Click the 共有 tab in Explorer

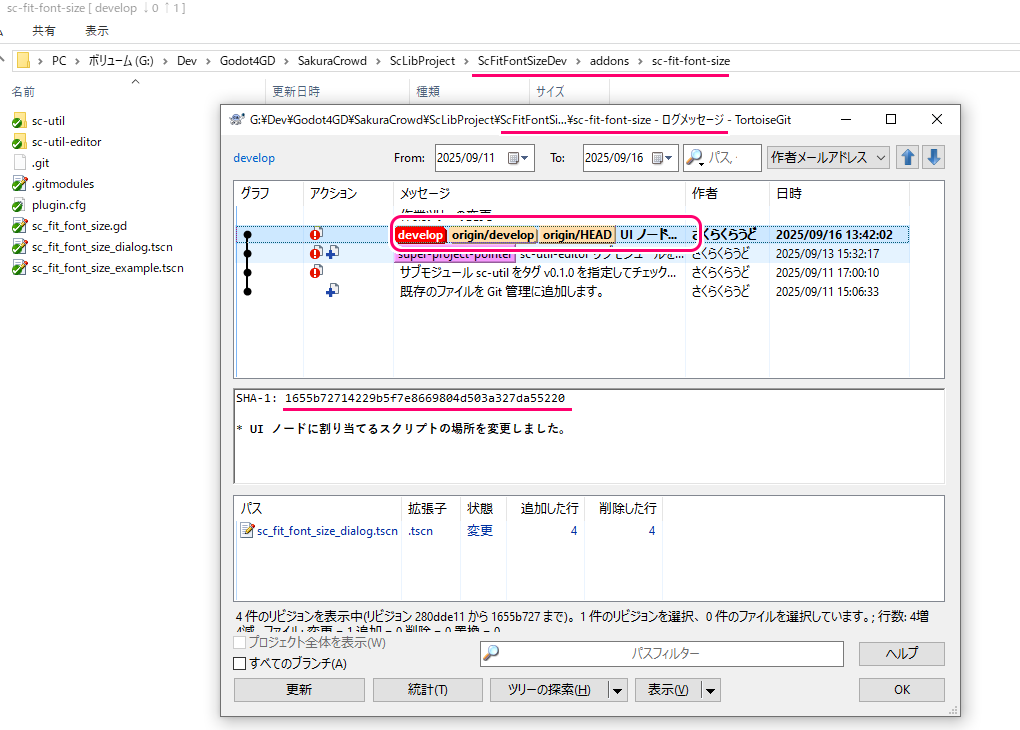click(44, 31)
